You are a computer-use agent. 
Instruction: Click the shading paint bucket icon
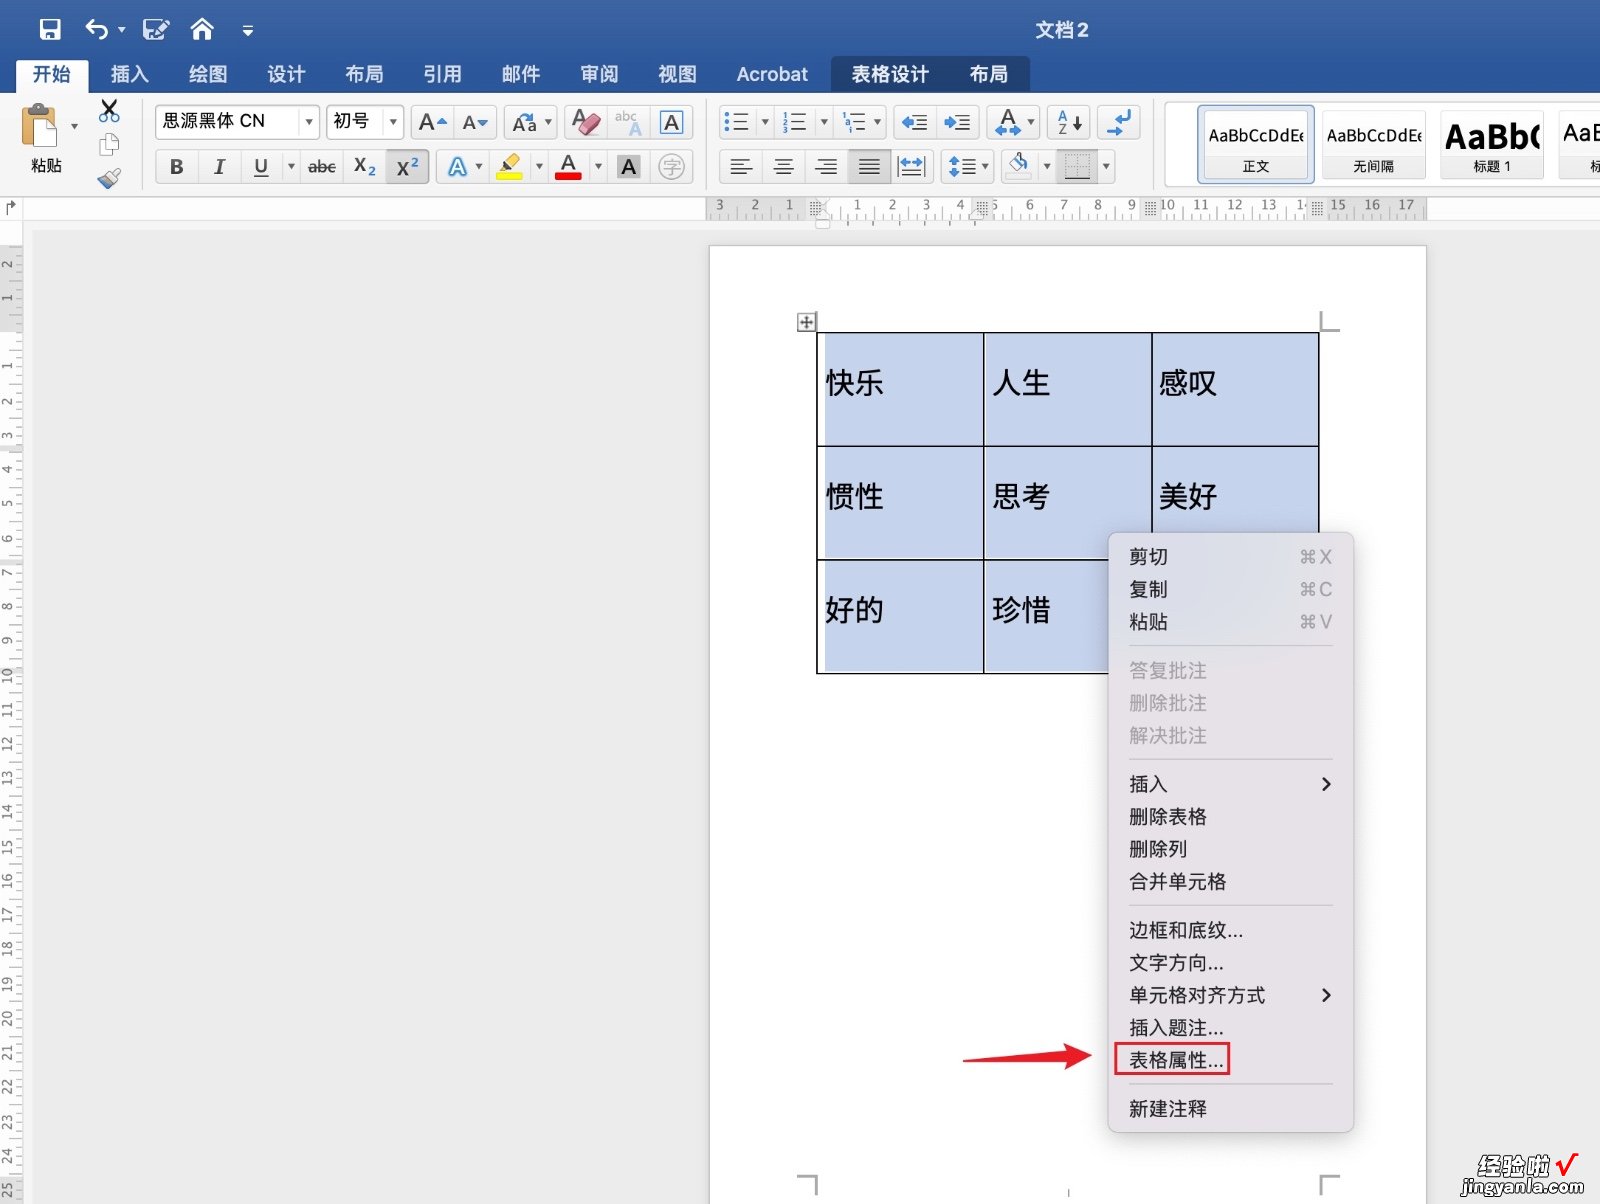click(1019, 165)
